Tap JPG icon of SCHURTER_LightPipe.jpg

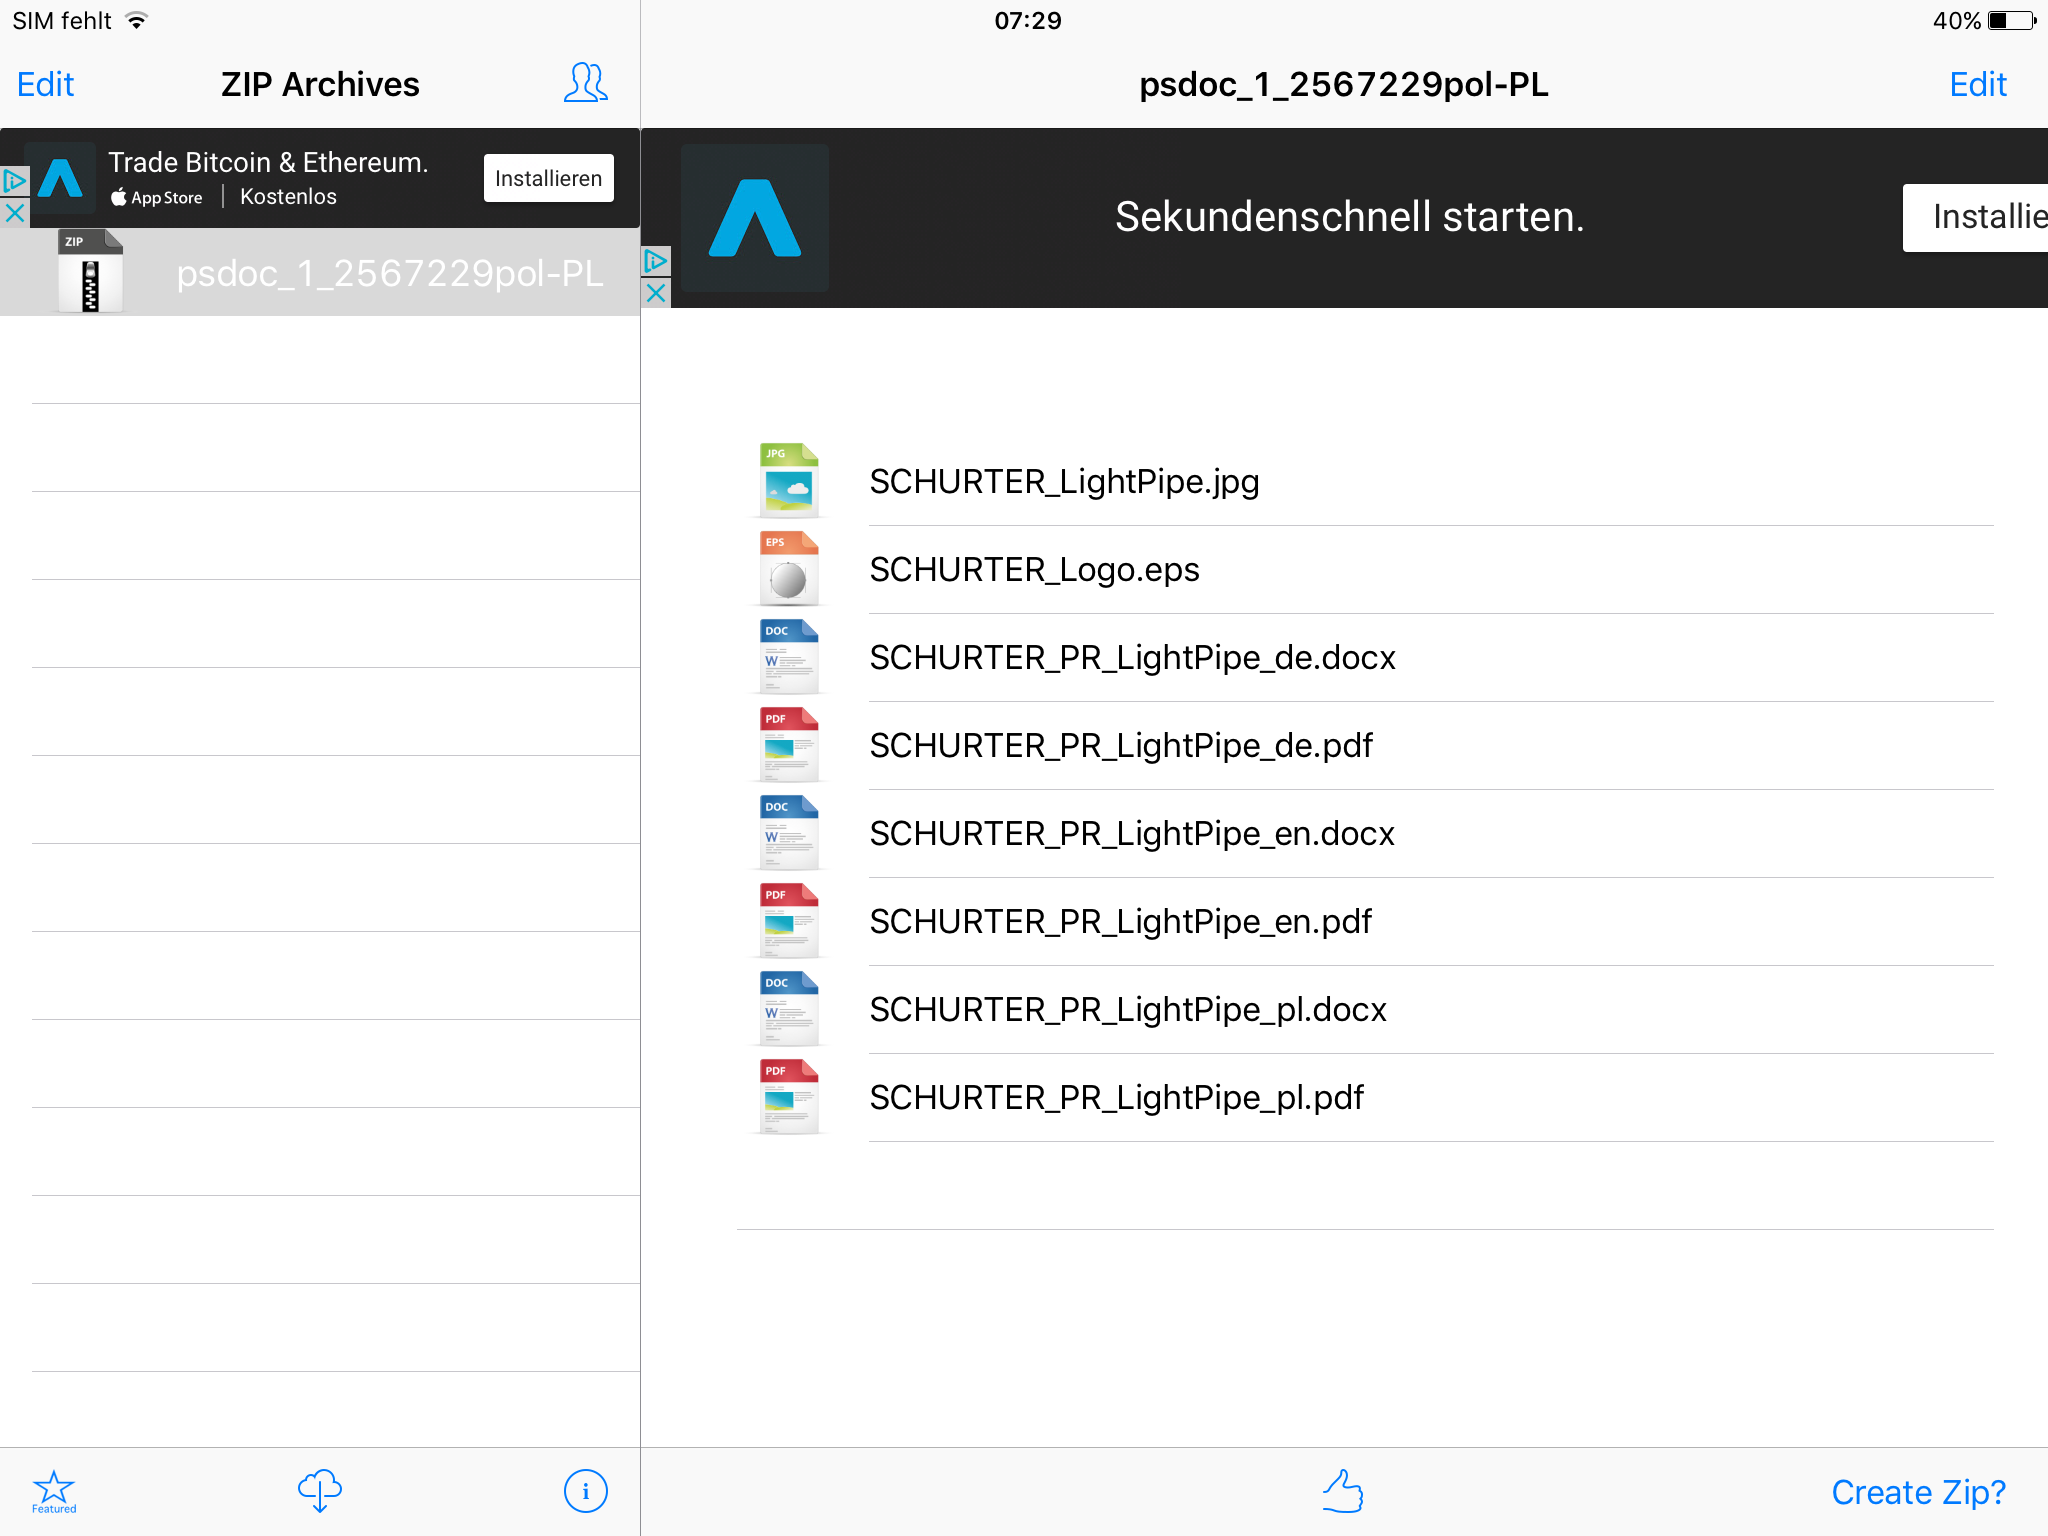pyautogui.click(x=788, y=481)
